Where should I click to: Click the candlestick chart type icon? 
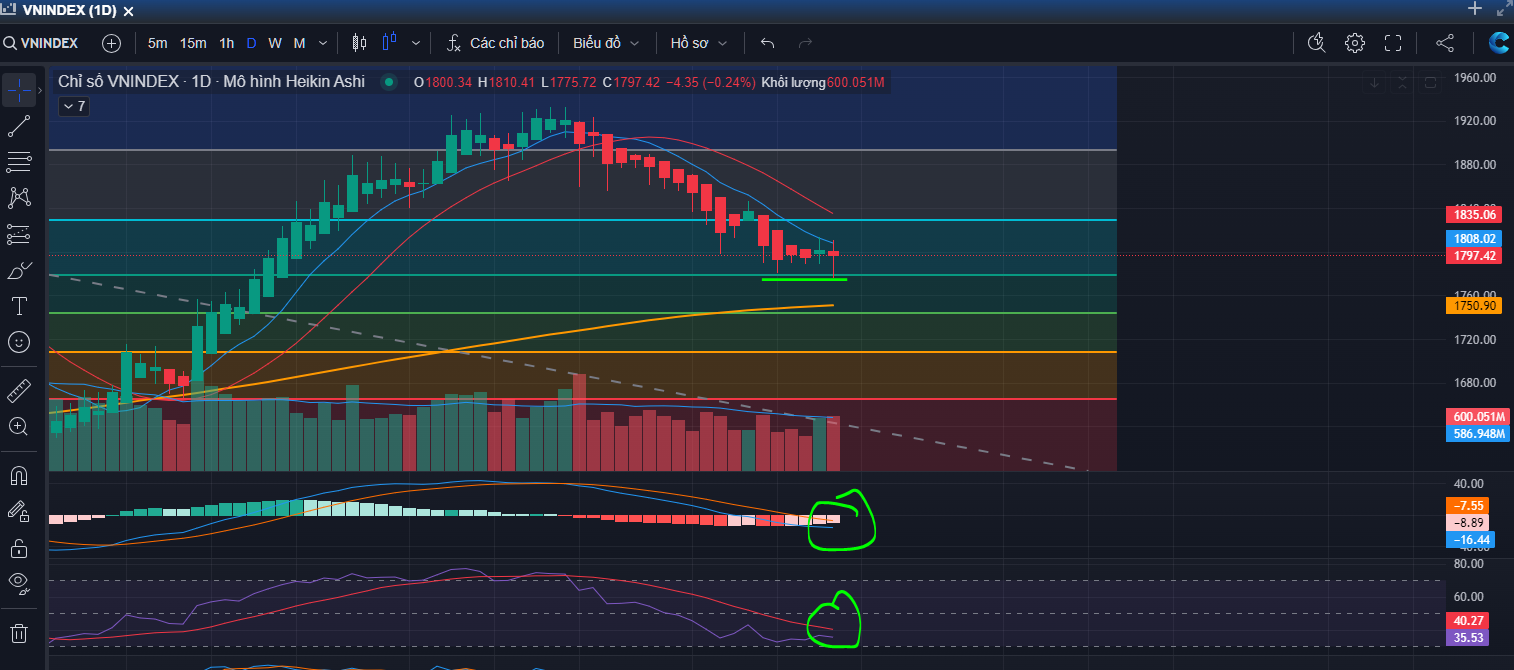(x=360, y=43)
